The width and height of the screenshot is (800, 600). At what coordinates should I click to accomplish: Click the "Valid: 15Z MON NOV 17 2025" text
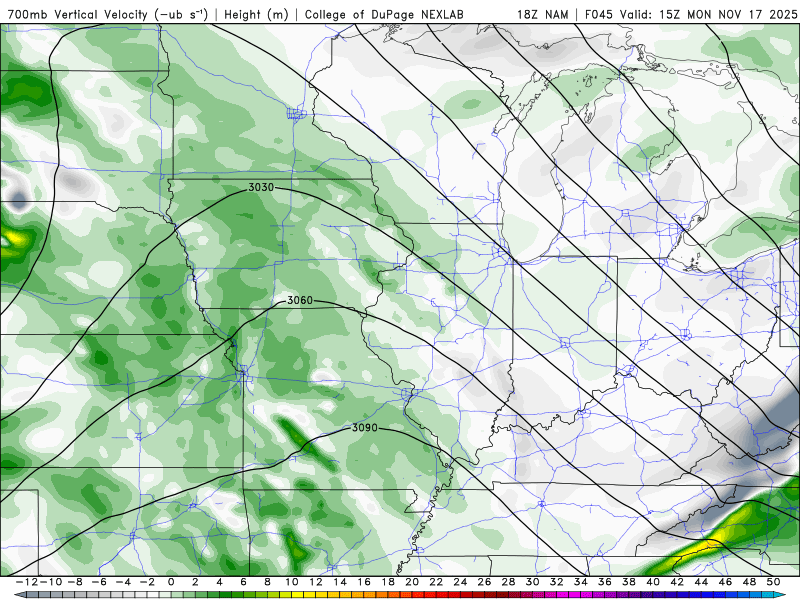[708, 14]
